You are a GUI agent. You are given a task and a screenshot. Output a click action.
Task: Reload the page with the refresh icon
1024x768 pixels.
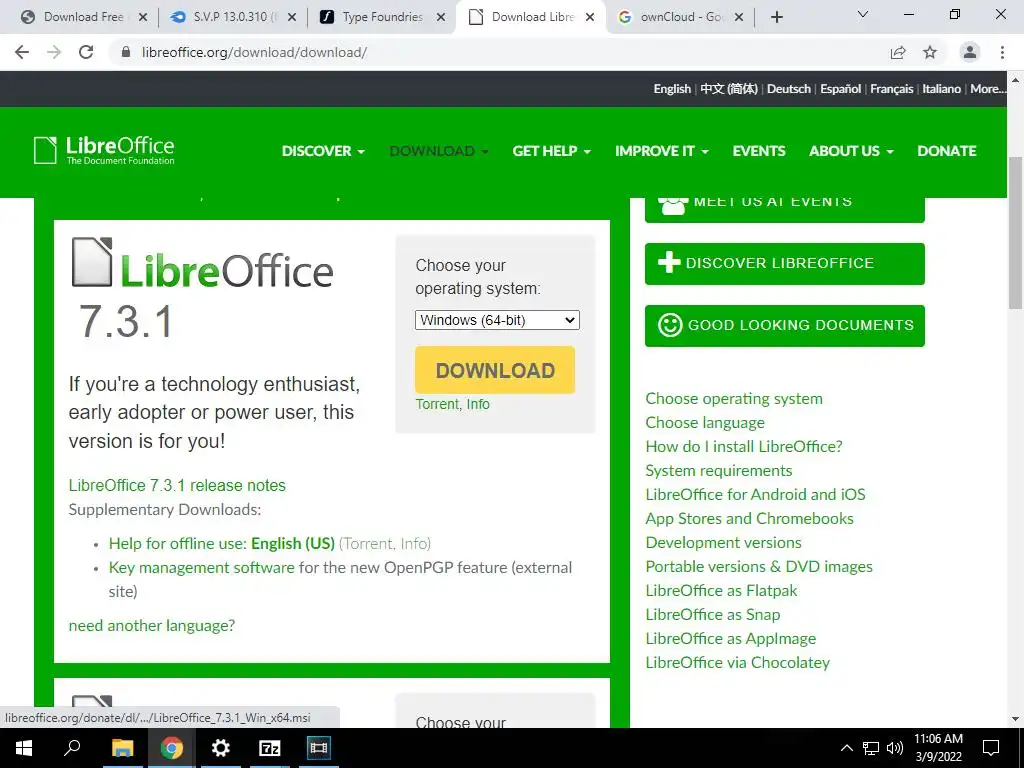coord(86,52)
